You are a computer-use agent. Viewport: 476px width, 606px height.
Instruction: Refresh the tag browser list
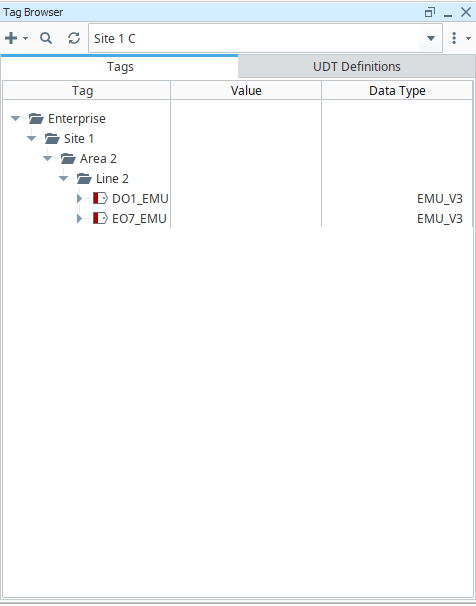[74, 38]
